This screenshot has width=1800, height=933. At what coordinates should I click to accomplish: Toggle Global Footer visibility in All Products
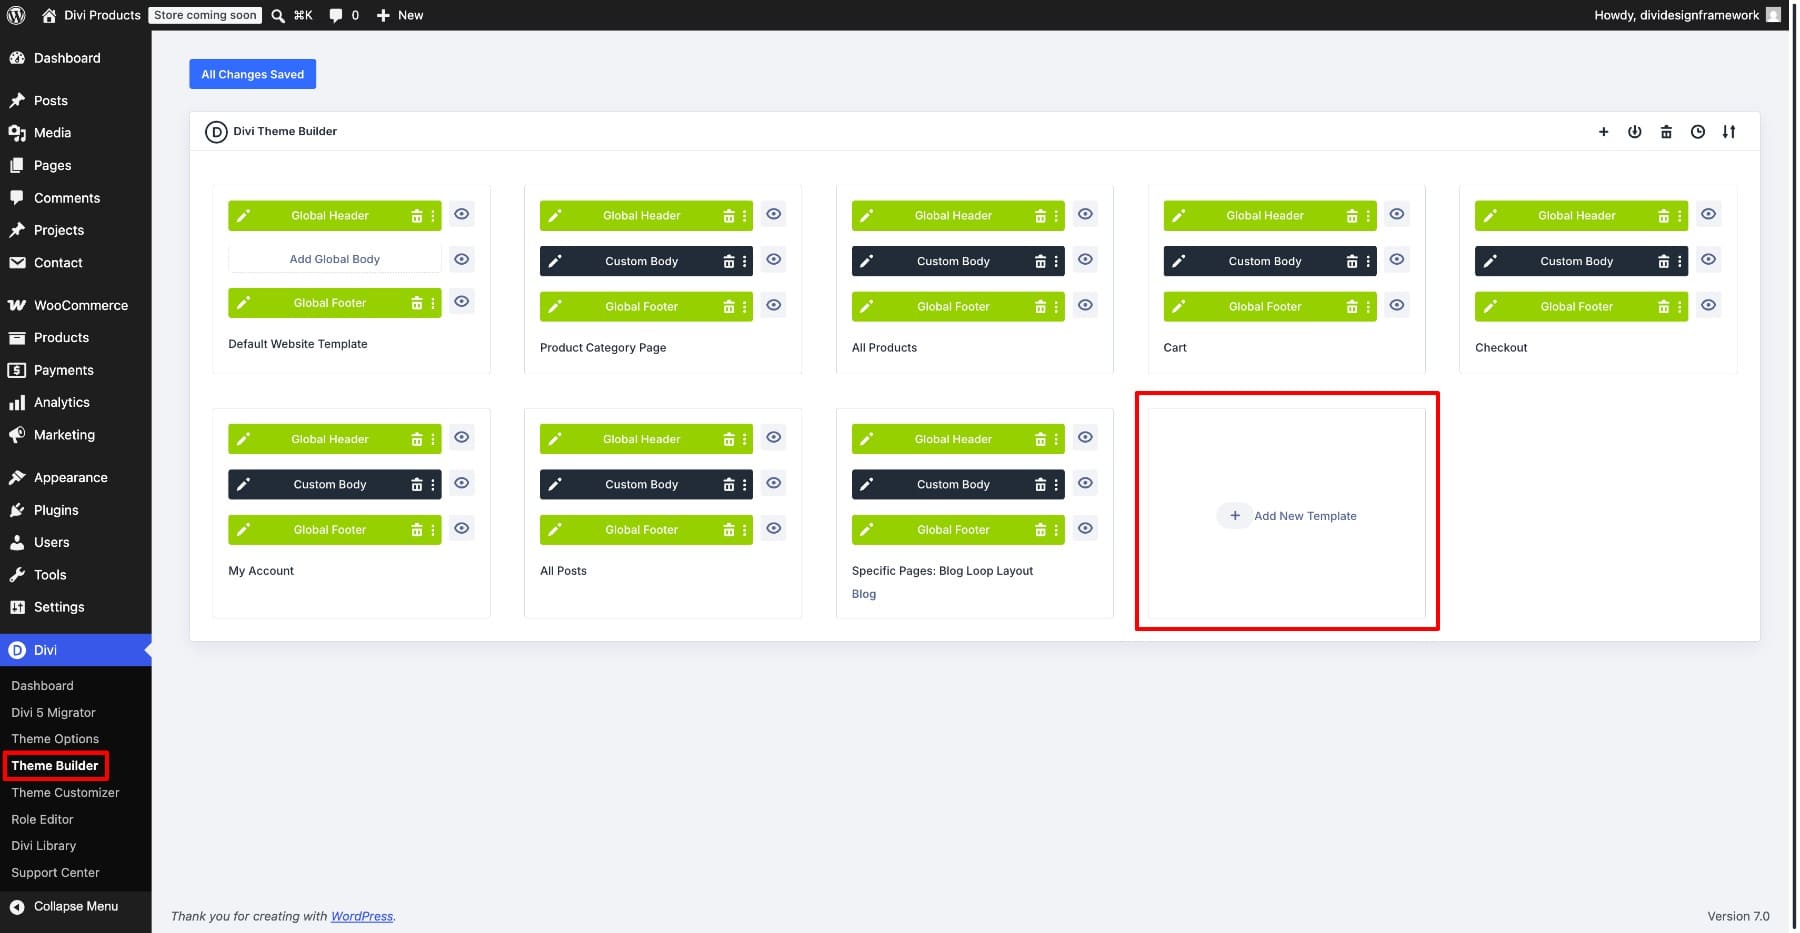pos(1086,305)
